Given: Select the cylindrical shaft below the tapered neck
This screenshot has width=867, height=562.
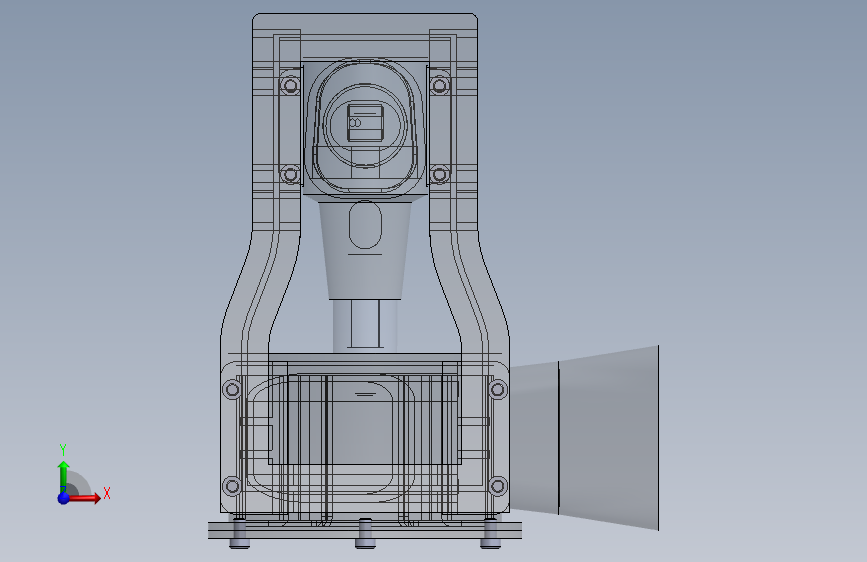Looking at the screenshot, I should [365, 326].
